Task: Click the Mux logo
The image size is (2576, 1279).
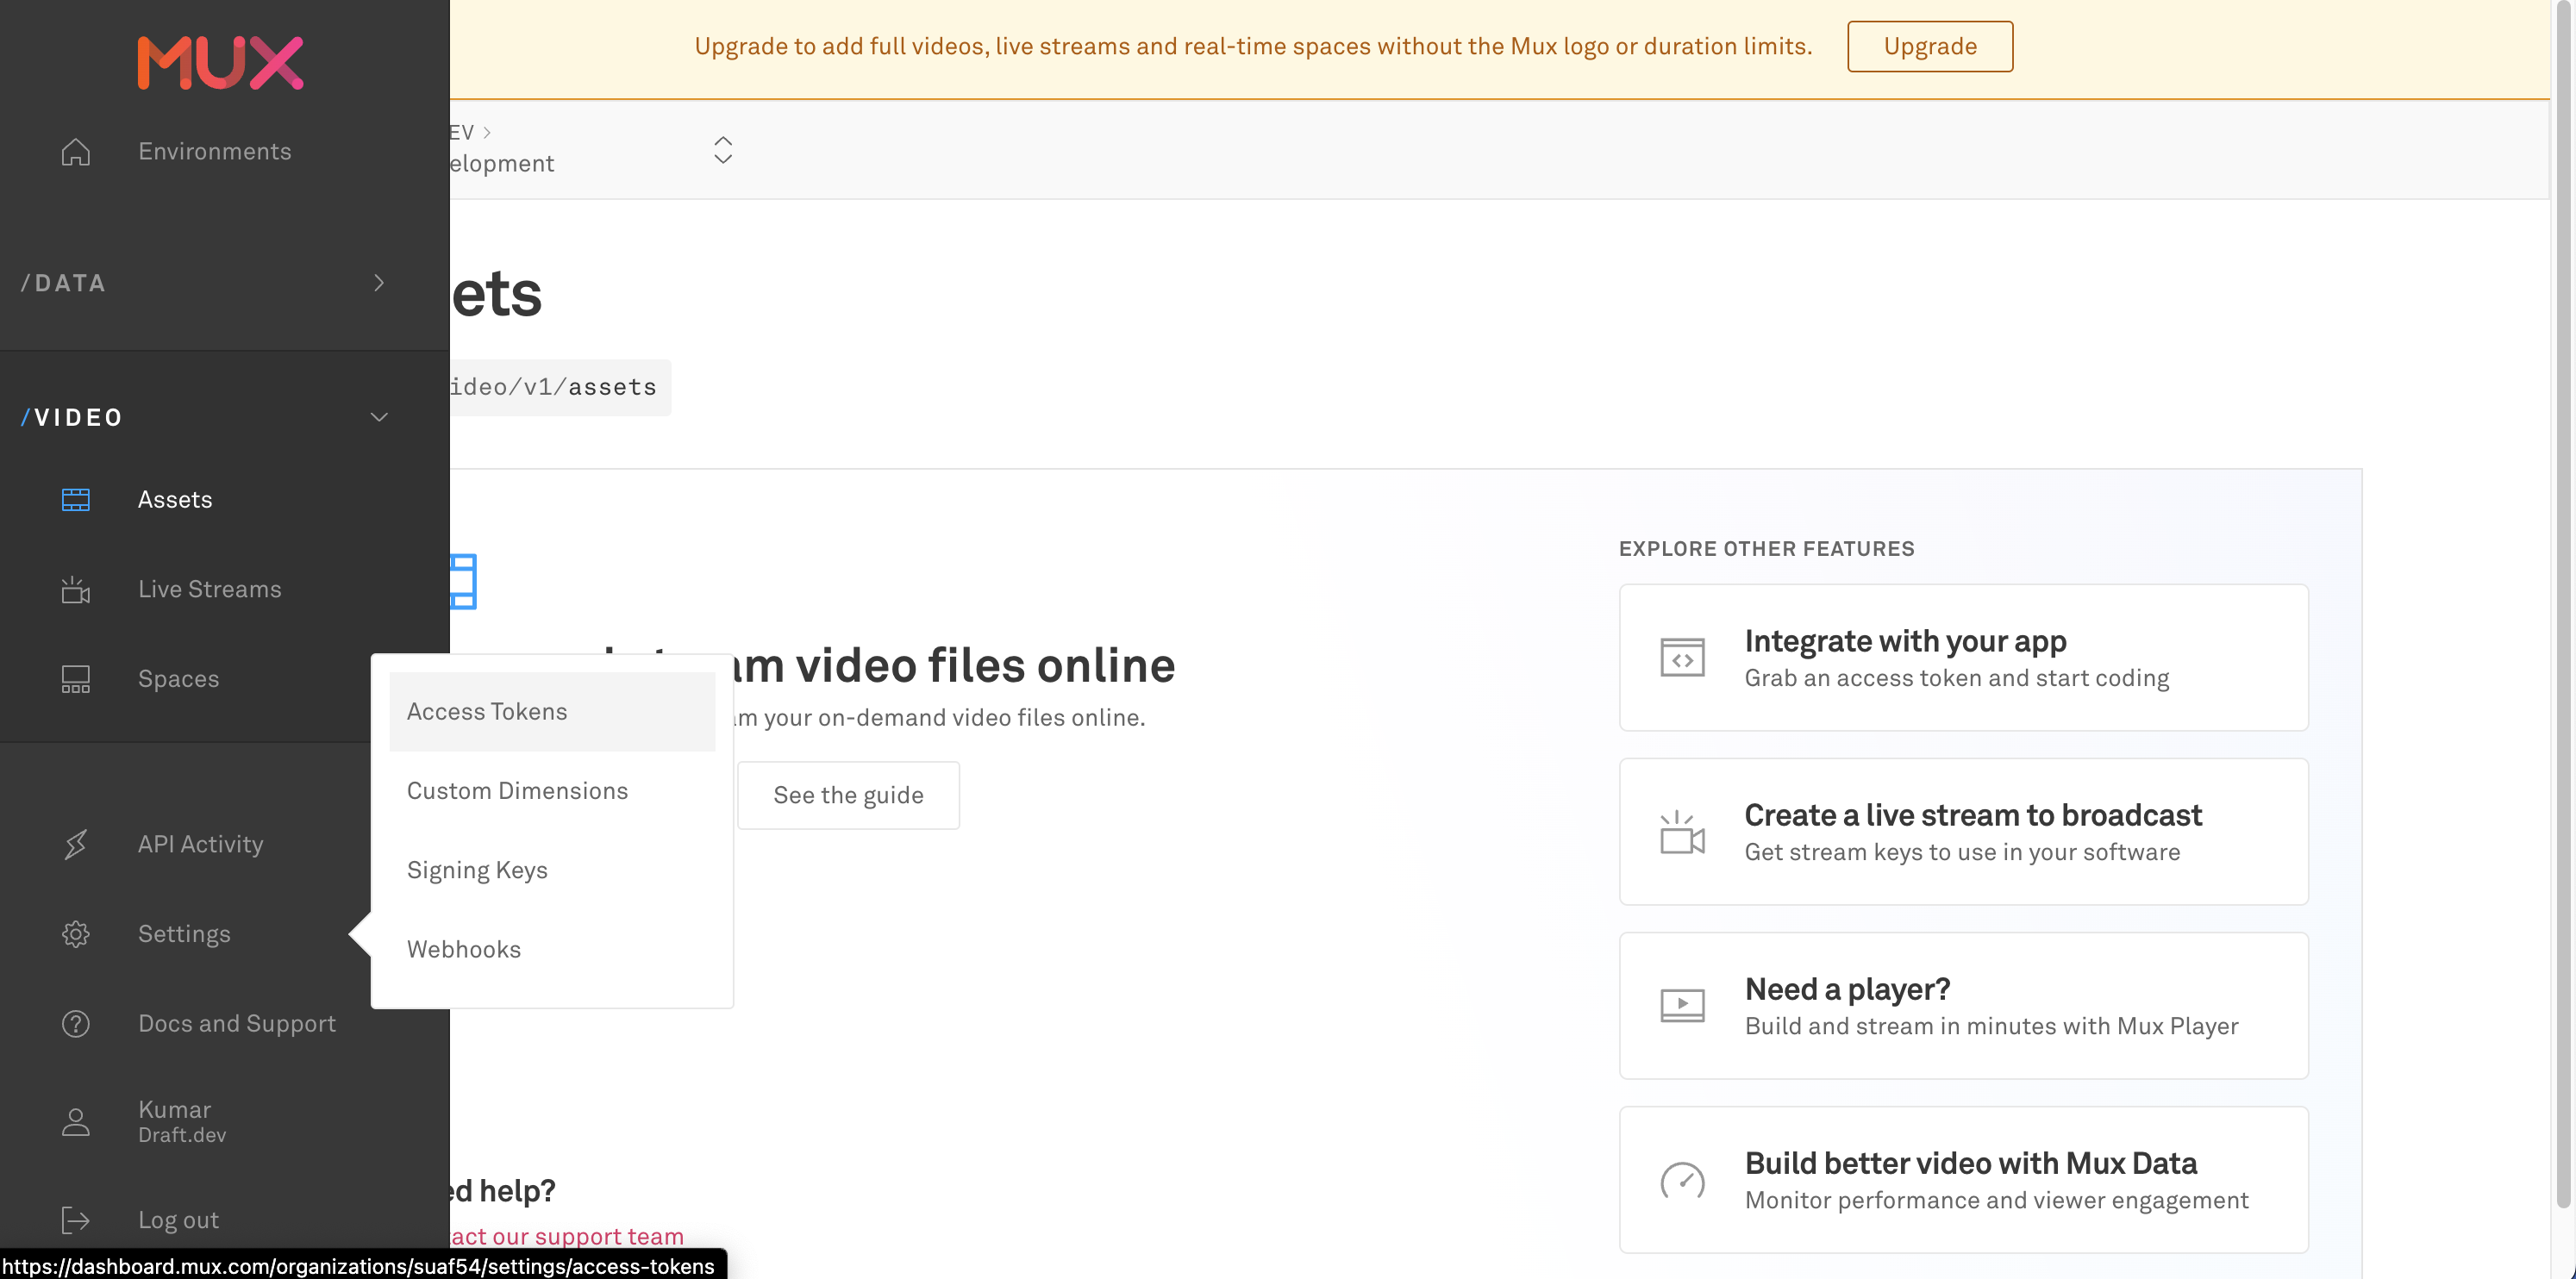Action: click(x=220, y=62)
